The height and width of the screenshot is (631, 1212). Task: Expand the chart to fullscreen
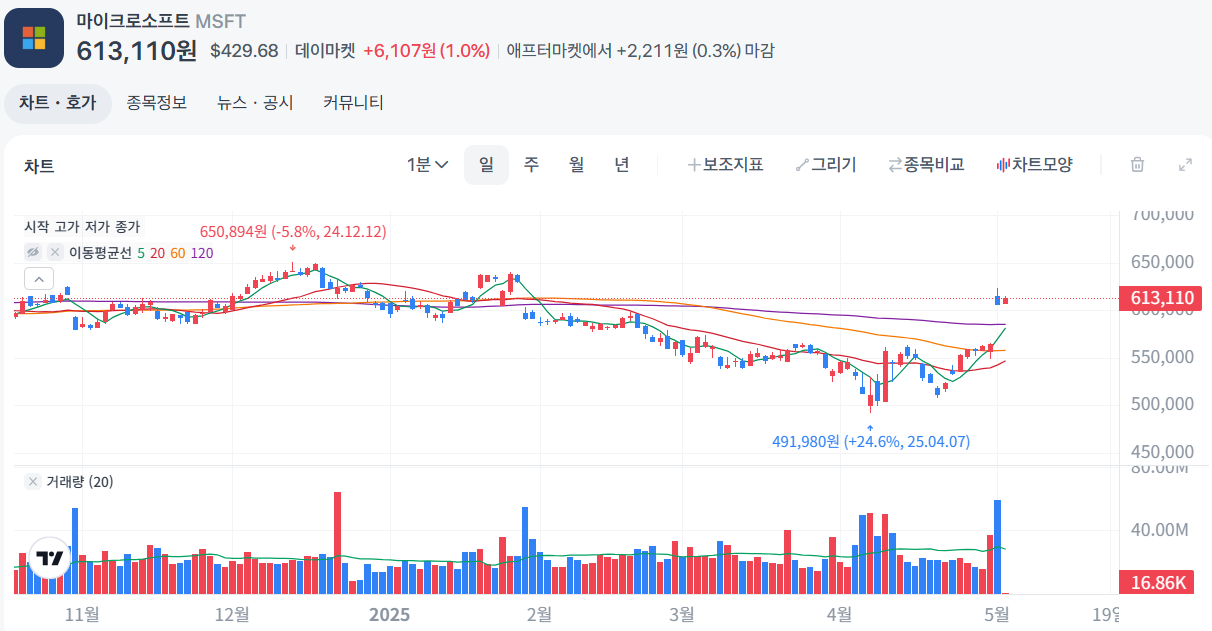[1185, 164]
